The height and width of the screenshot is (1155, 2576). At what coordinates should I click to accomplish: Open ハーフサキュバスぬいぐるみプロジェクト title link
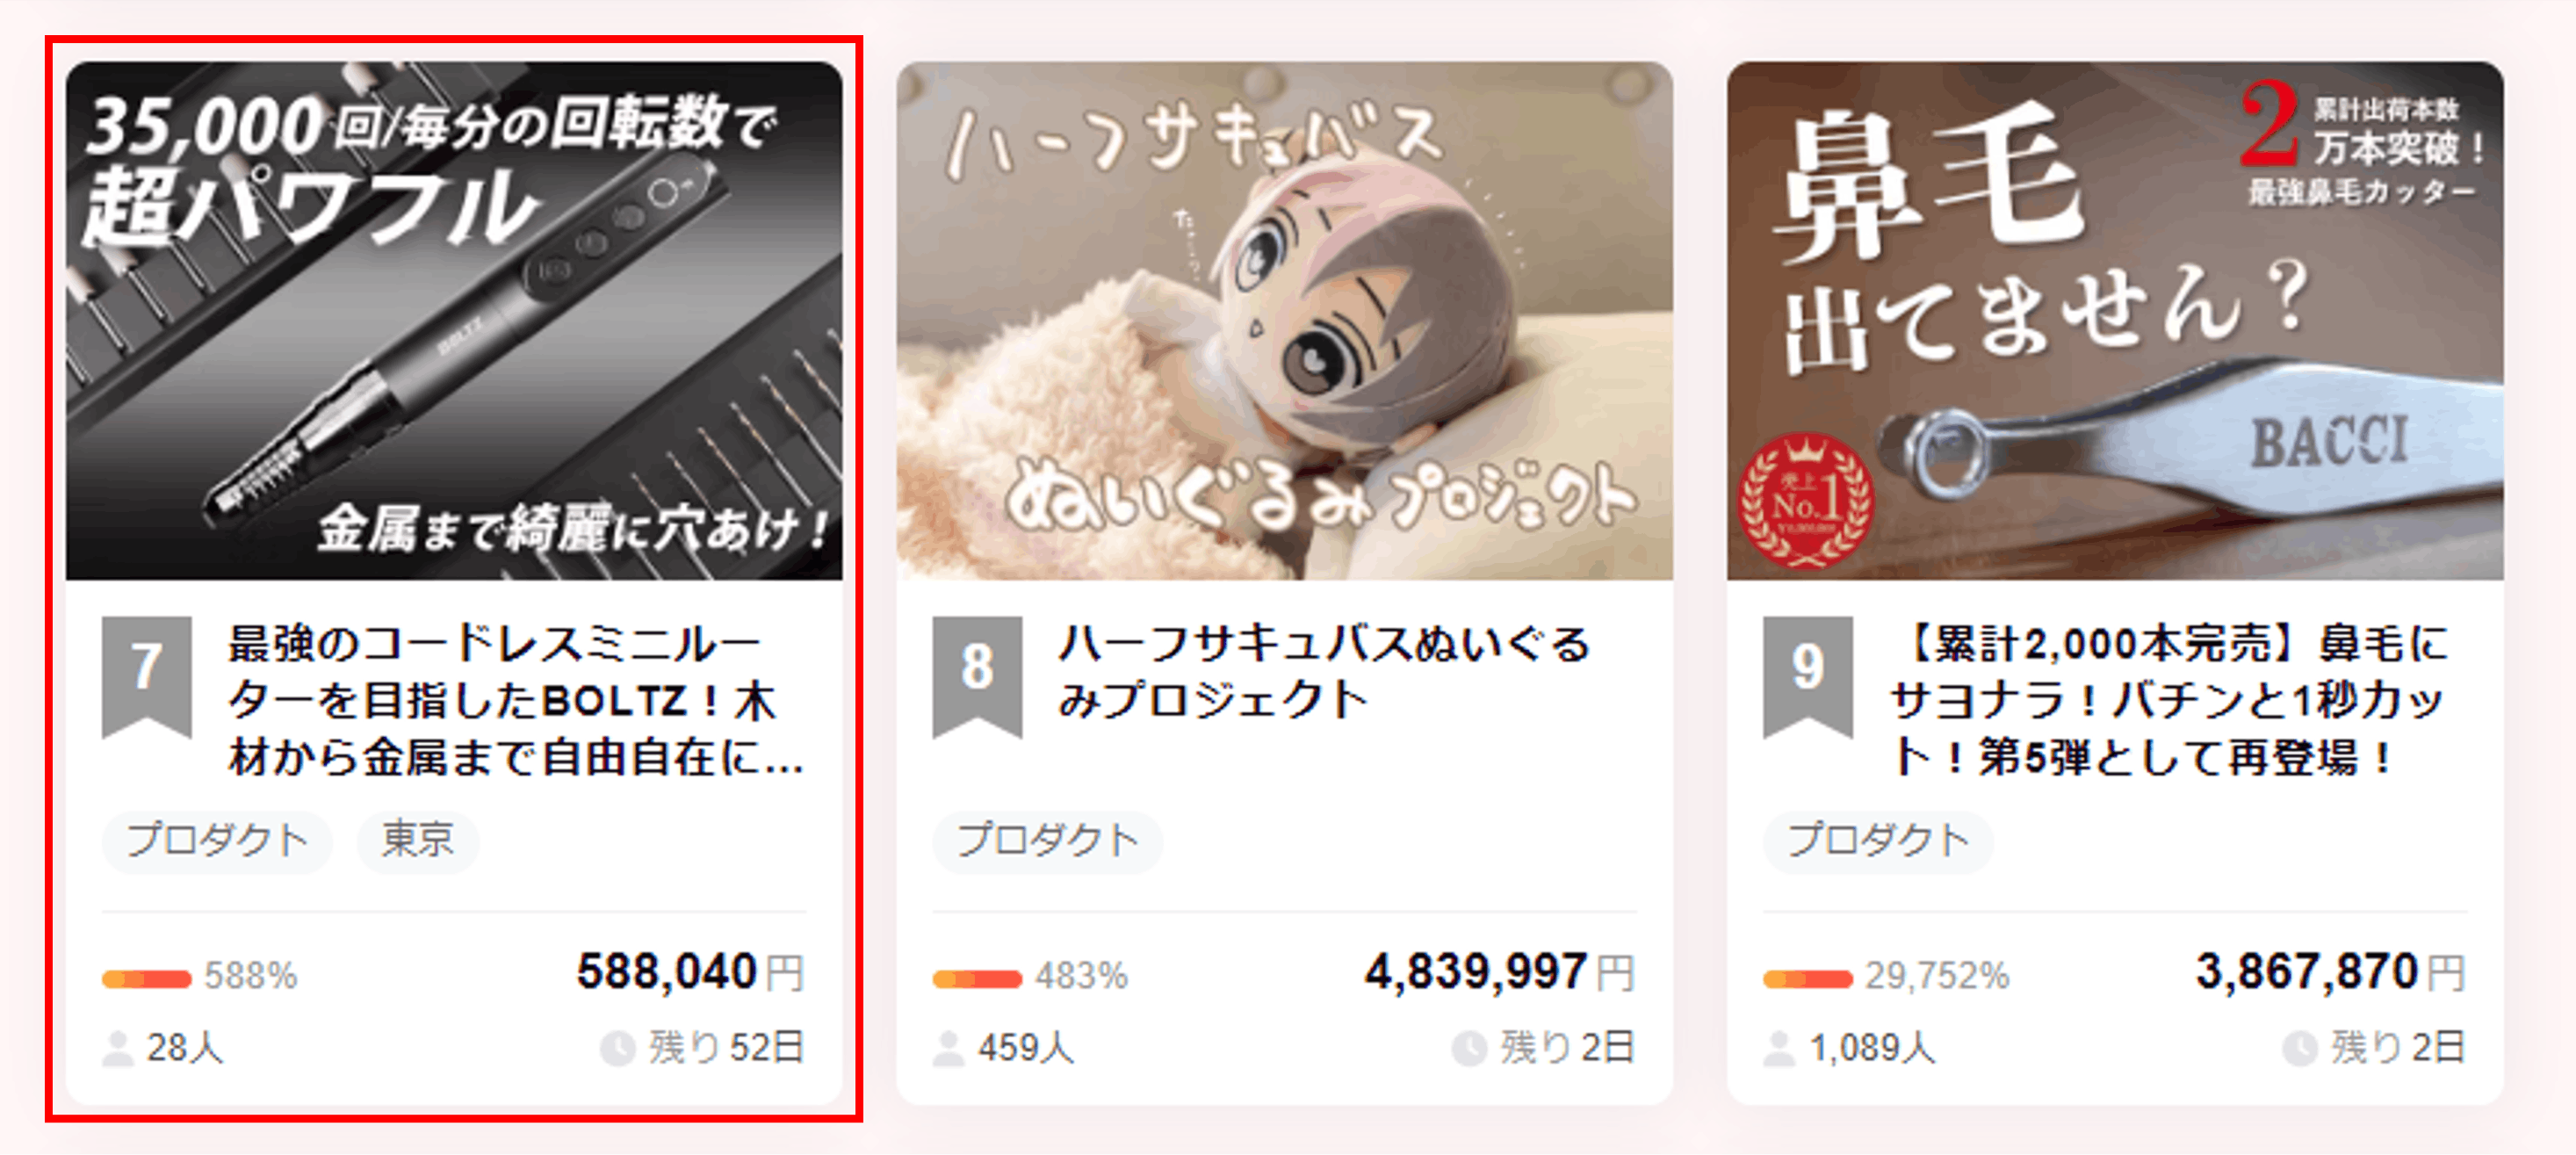click(x=1324, y=671)
